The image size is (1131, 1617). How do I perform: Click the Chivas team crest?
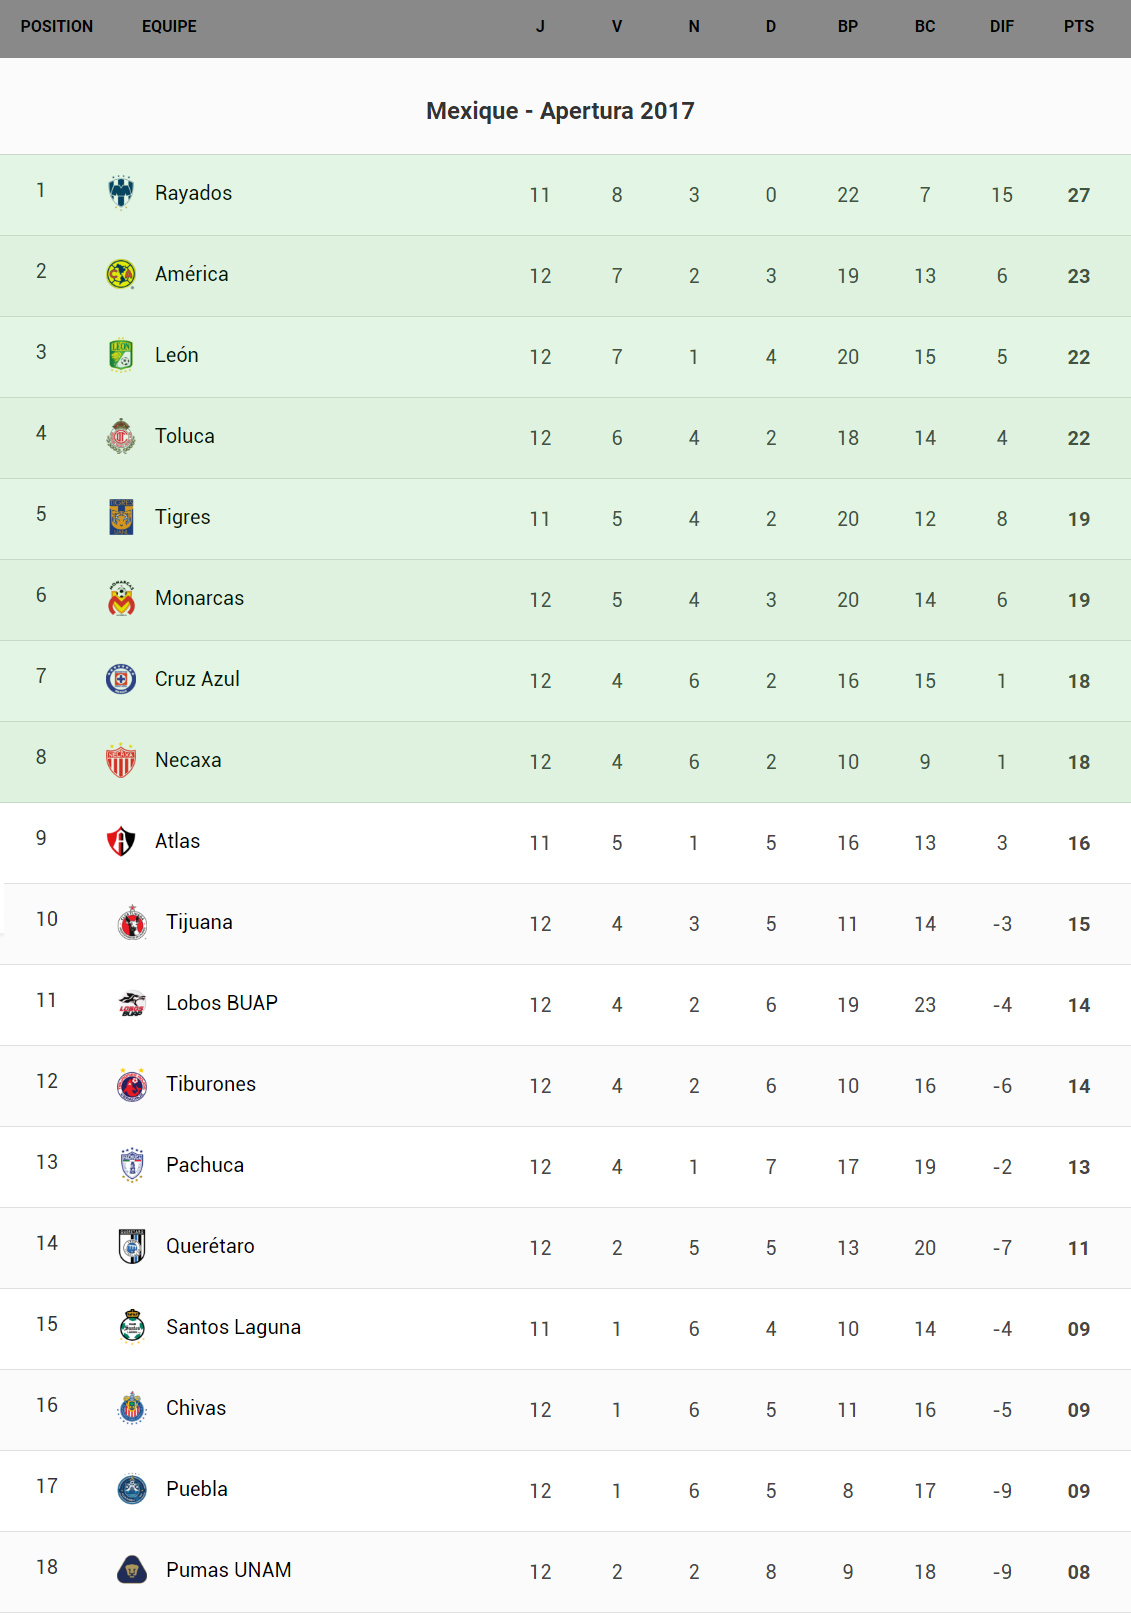132,1408
